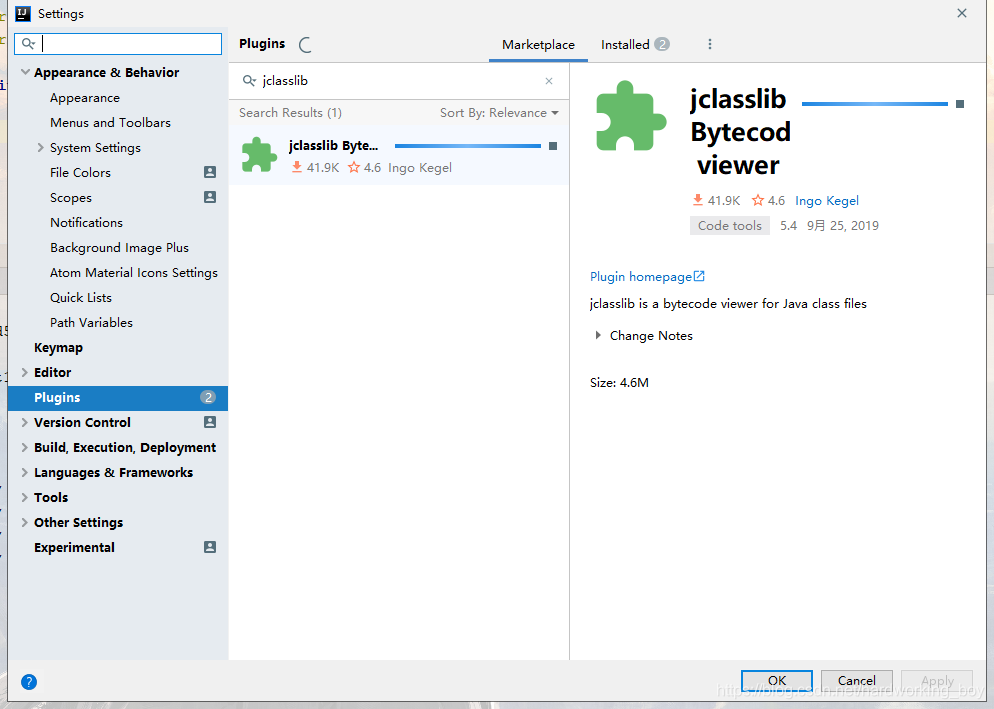Viewport: 994px width, 709px height.
Task: Click the Scopes project-level icon
Action: [210, 197]
